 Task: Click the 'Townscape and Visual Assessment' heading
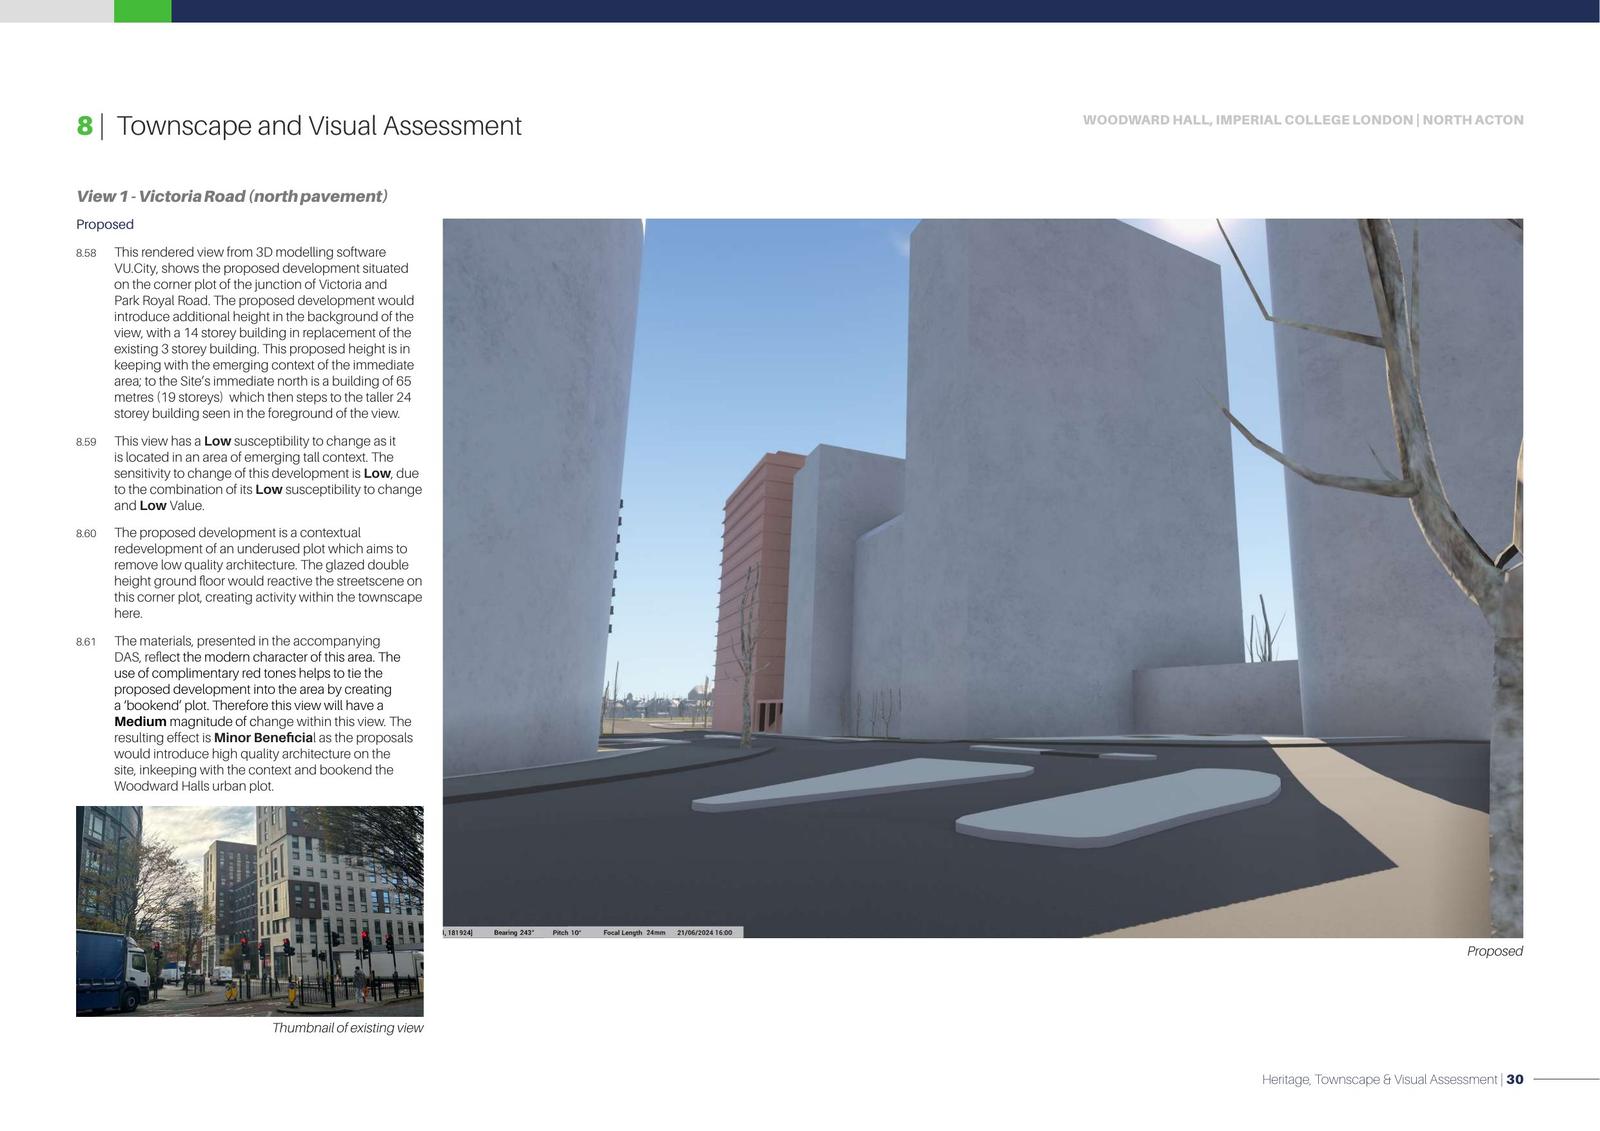(x=319, y=126)
